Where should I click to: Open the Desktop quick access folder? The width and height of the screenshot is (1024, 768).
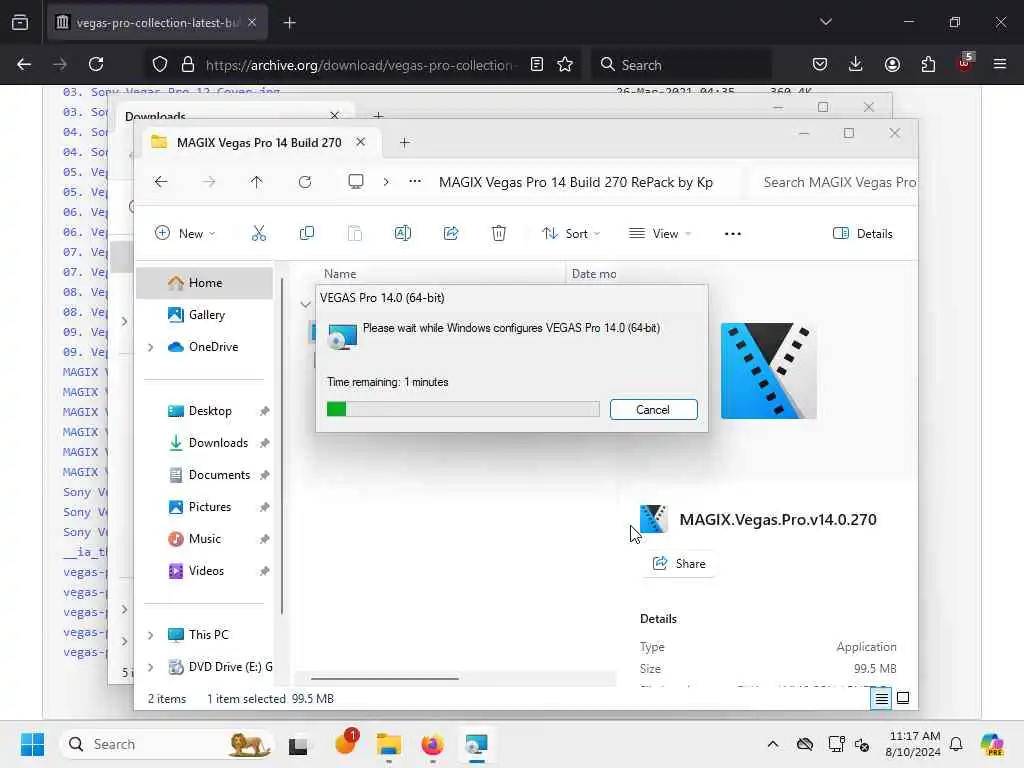[x=210, y=411]
